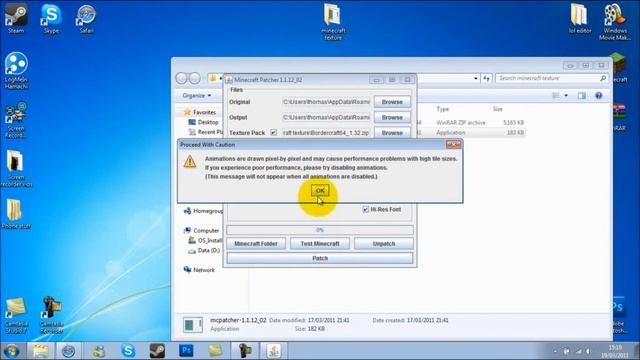Open the lol editor desktop folder

pyautogui.click(x=580, y=18)
